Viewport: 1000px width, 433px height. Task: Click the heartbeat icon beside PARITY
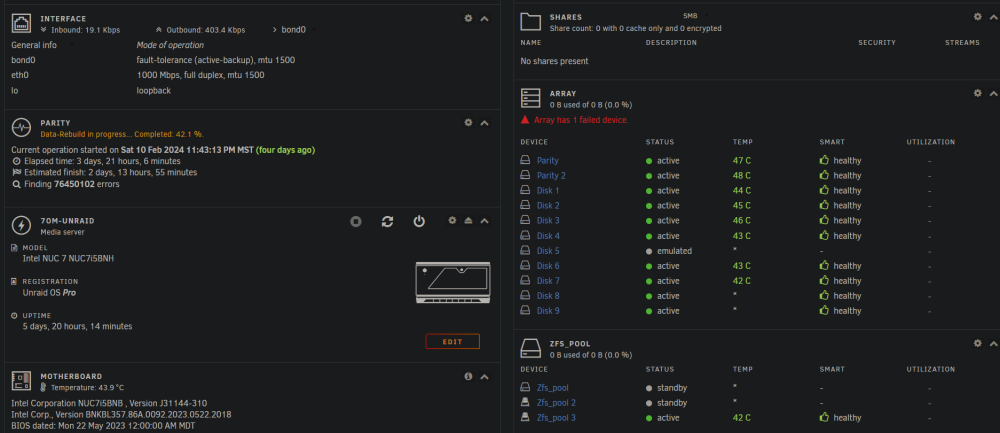click(22, 128)
